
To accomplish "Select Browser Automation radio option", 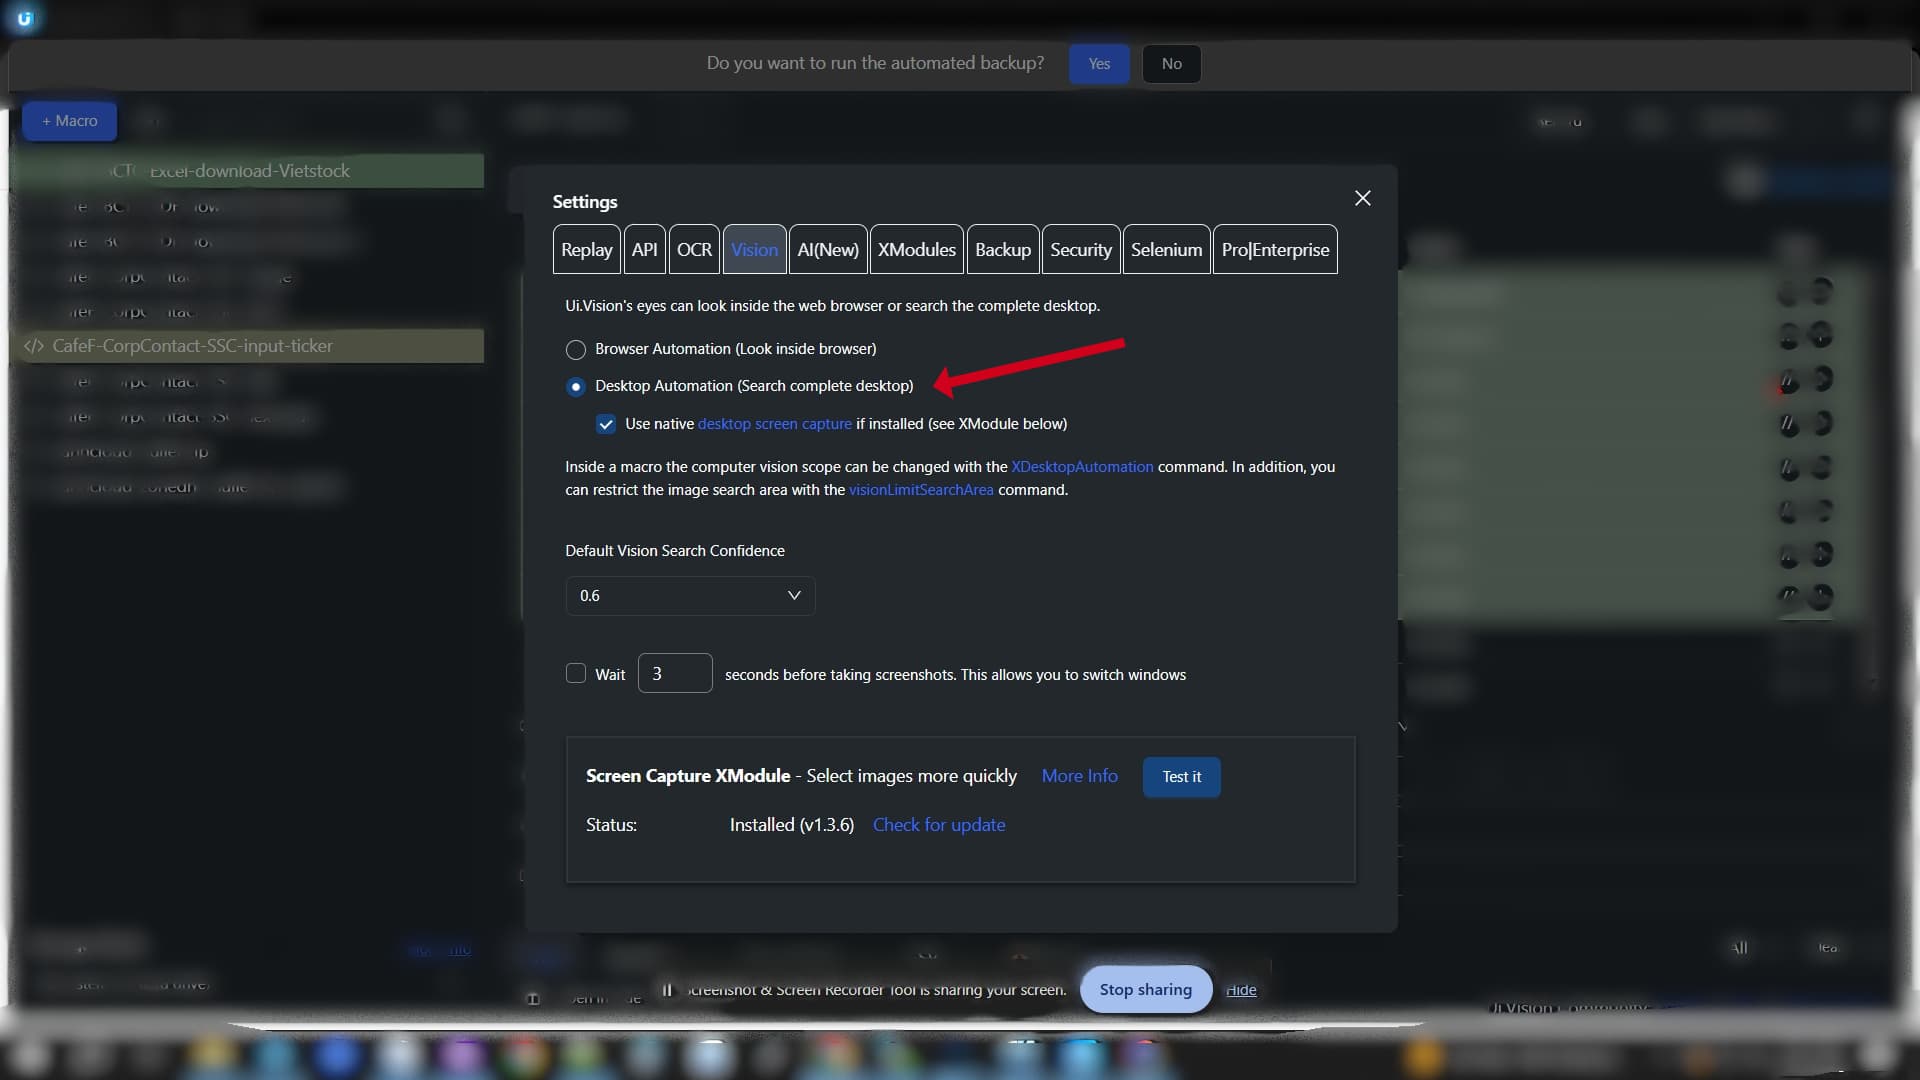I will click(x=575, y=350).
